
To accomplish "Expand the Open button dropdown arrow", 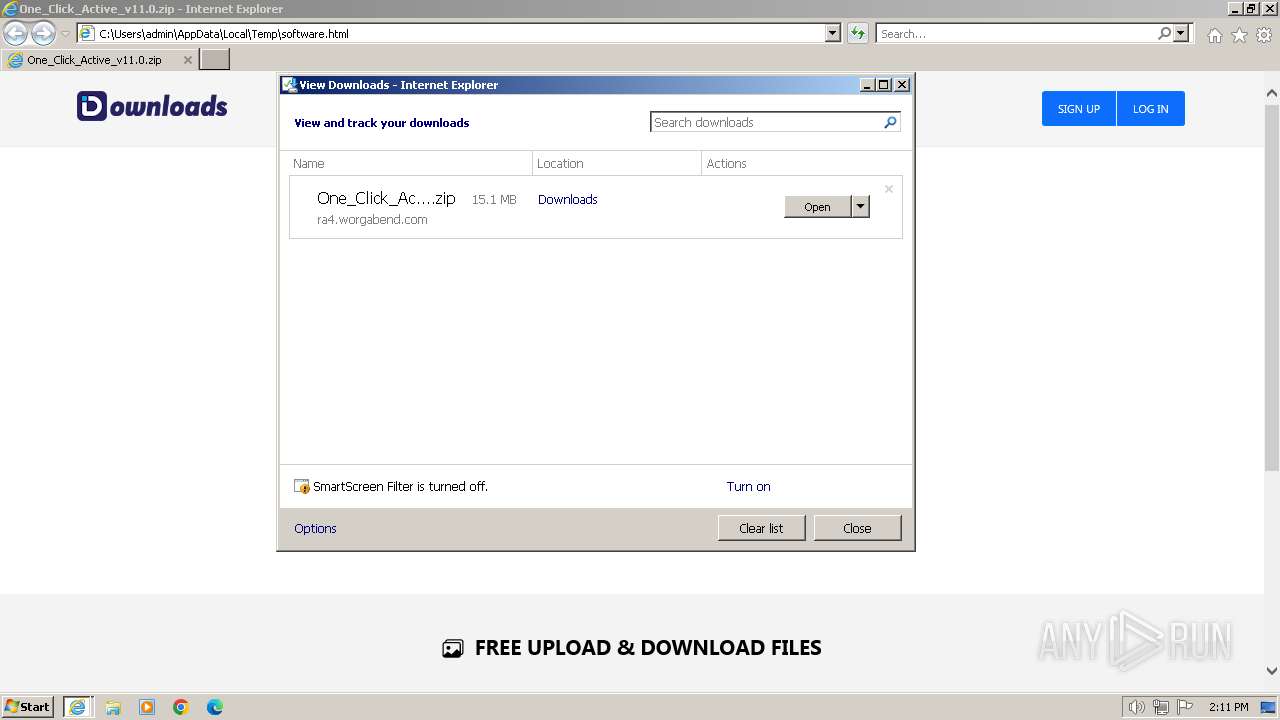I will [860, 207].
